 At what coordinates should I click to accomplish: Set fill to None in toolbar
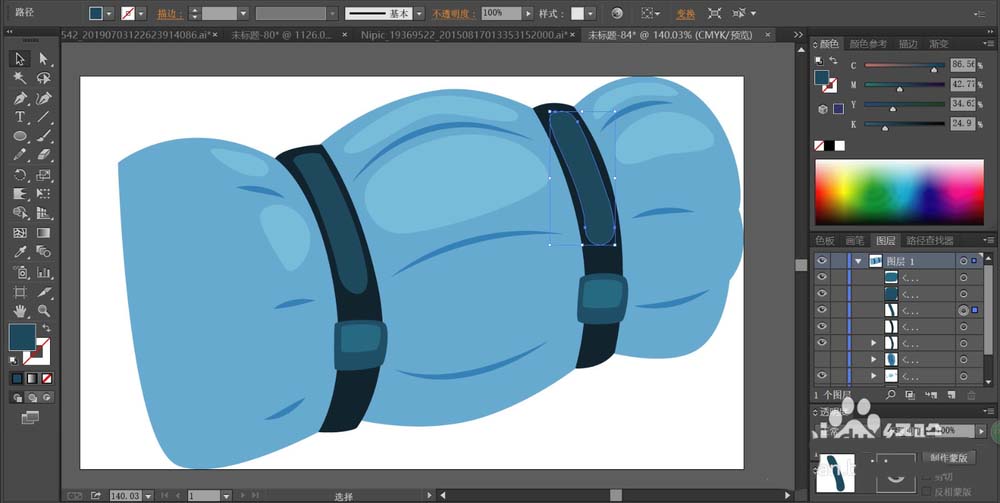coord(47,379)
